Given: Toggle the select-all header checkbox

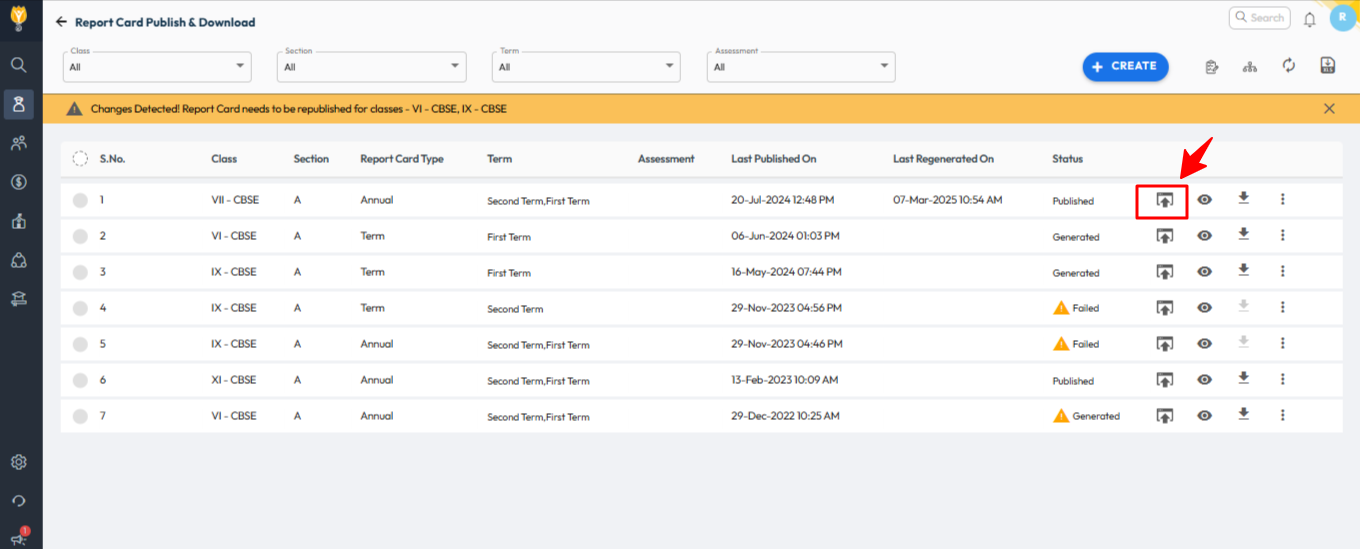Looking at the screenshot, I should pyautogui.click(x=80, y=159).
